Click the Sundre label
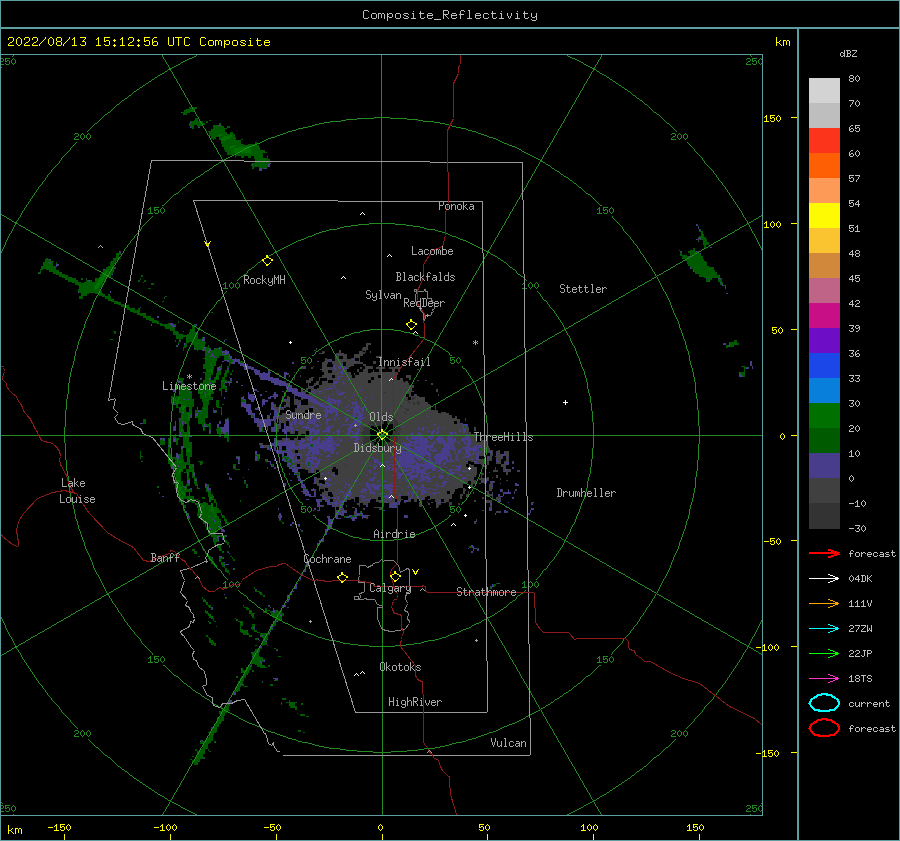 (x=303, y=415)
